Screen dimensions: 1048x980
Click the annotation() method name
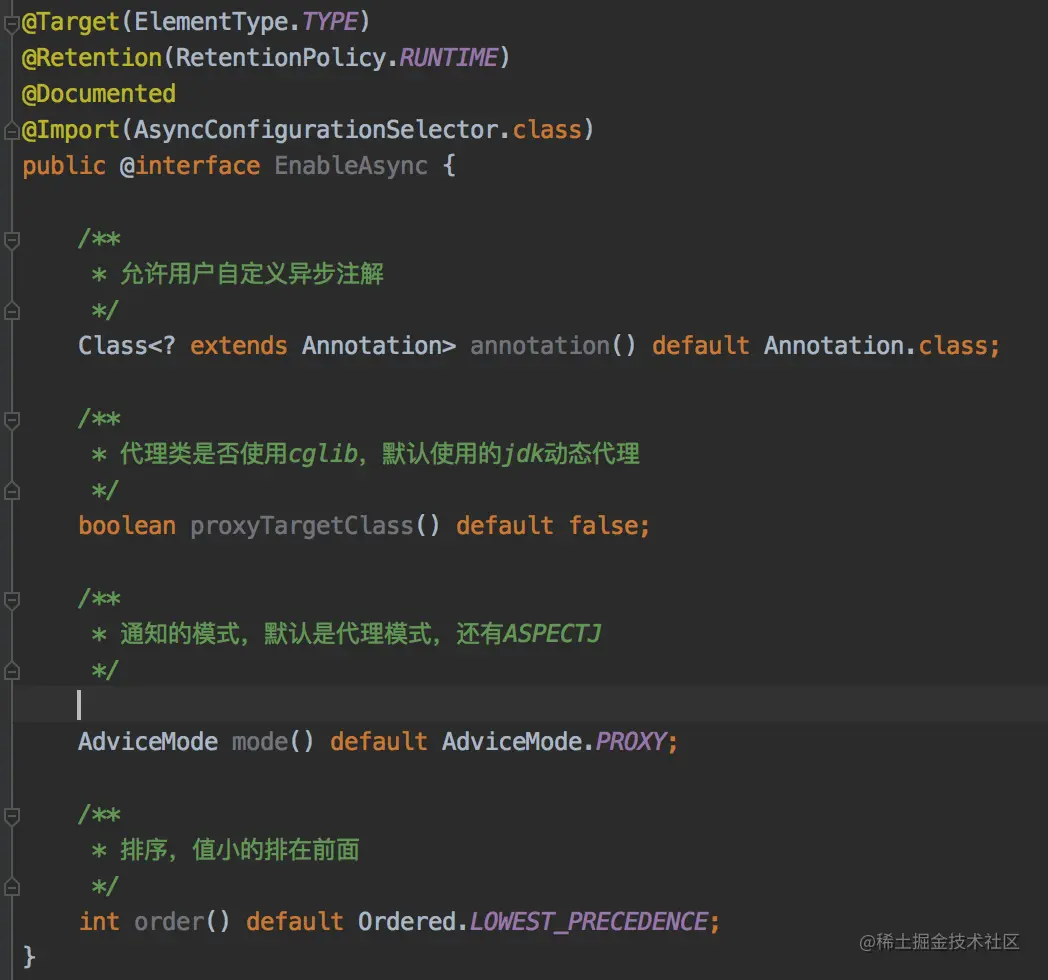[x=540, y=346]
